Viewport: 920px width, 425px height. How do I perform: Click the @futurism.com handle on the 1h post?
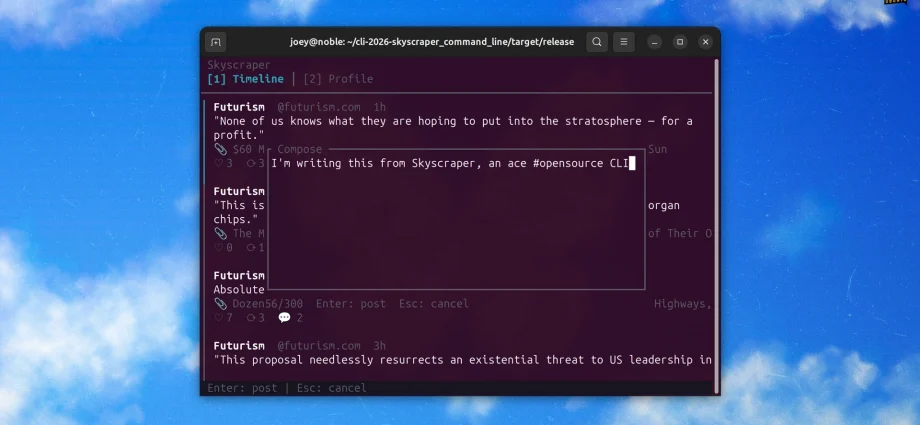pyautogui.click(x=319, y=107)
